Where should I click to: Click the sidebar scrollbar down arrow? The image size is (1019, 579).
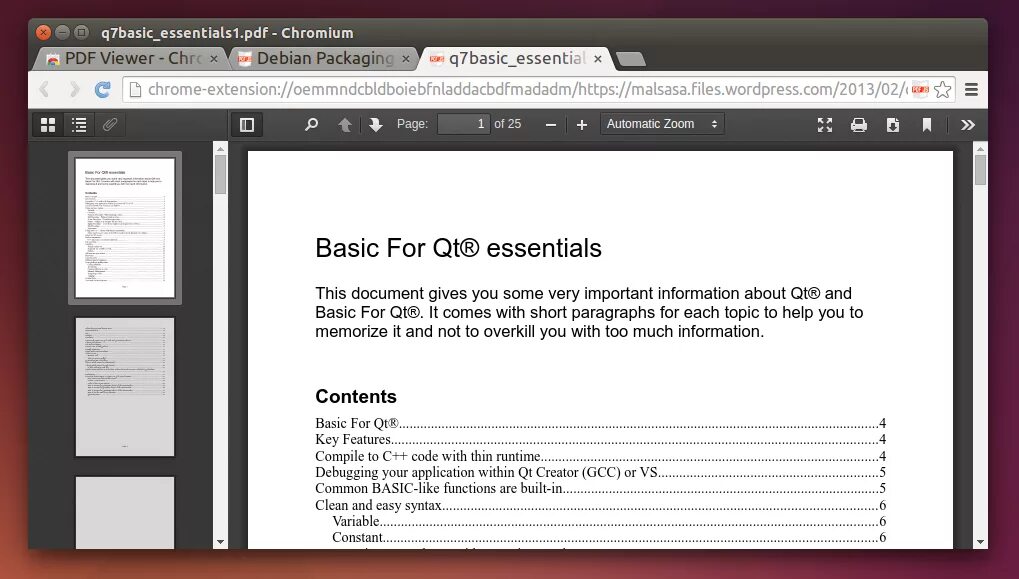(x=220, y=542)
